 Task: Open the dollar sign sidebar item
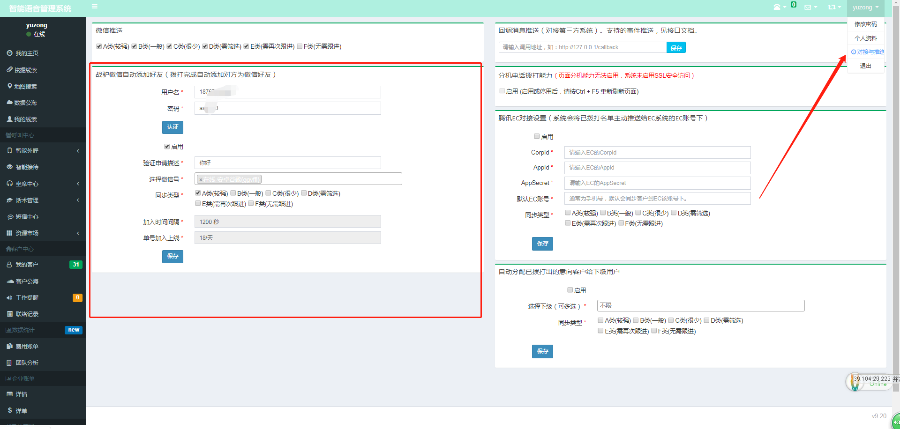point(43,411)
